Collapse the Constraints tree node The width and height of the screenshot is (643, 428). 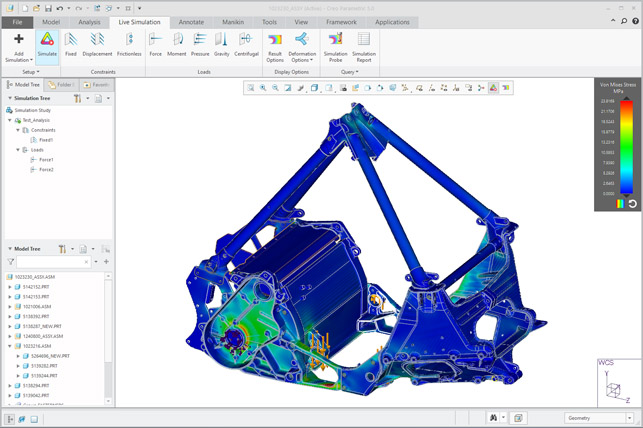(x=18, y=130)
